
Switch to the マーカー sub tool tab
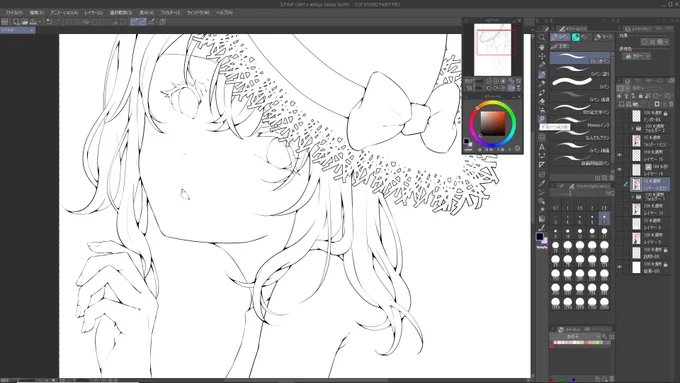tap(603, 37)
